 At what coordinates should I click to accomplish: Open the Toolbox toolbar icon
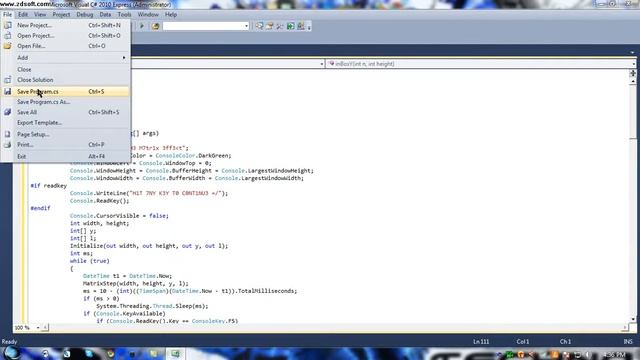tap(280, 26)
